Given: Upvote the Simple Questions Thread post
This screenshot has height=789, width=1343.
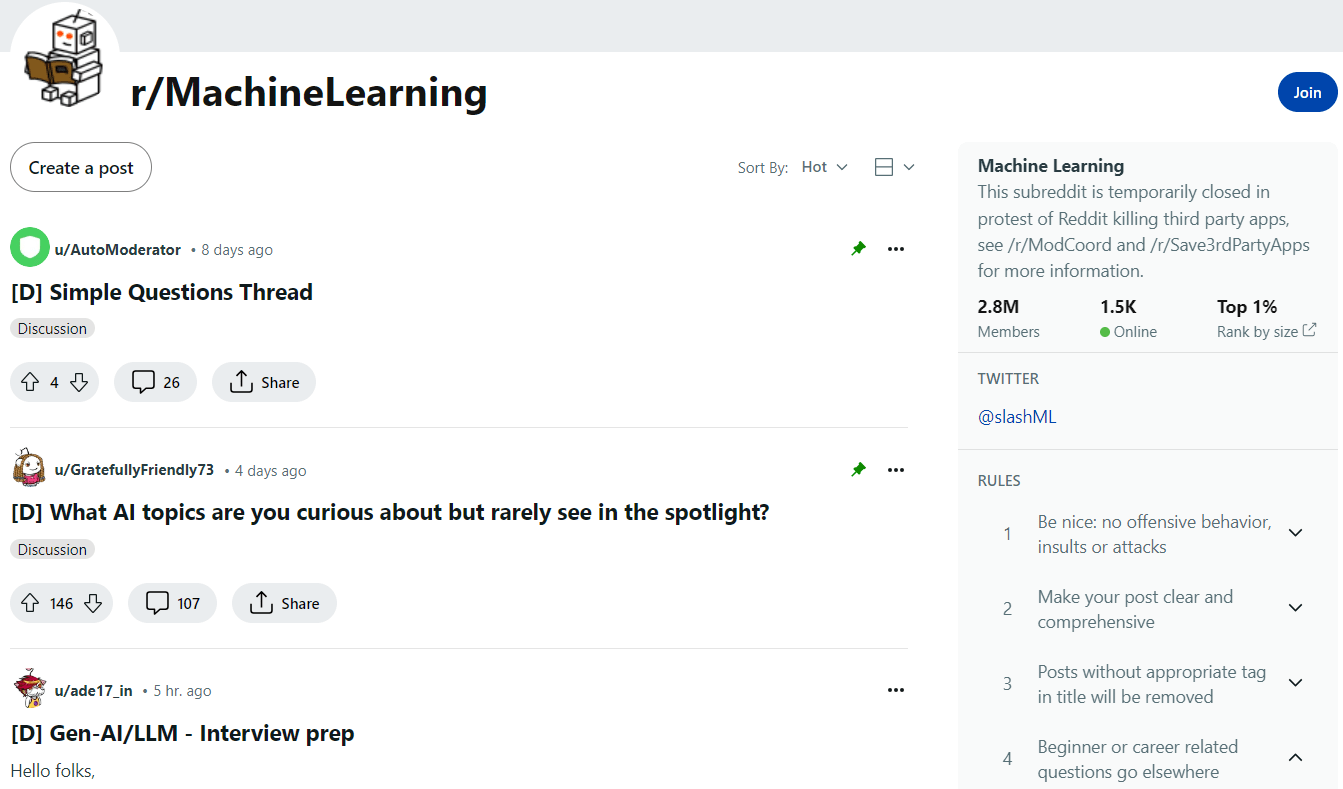Looking at the screenshot, I should (30, 382).
